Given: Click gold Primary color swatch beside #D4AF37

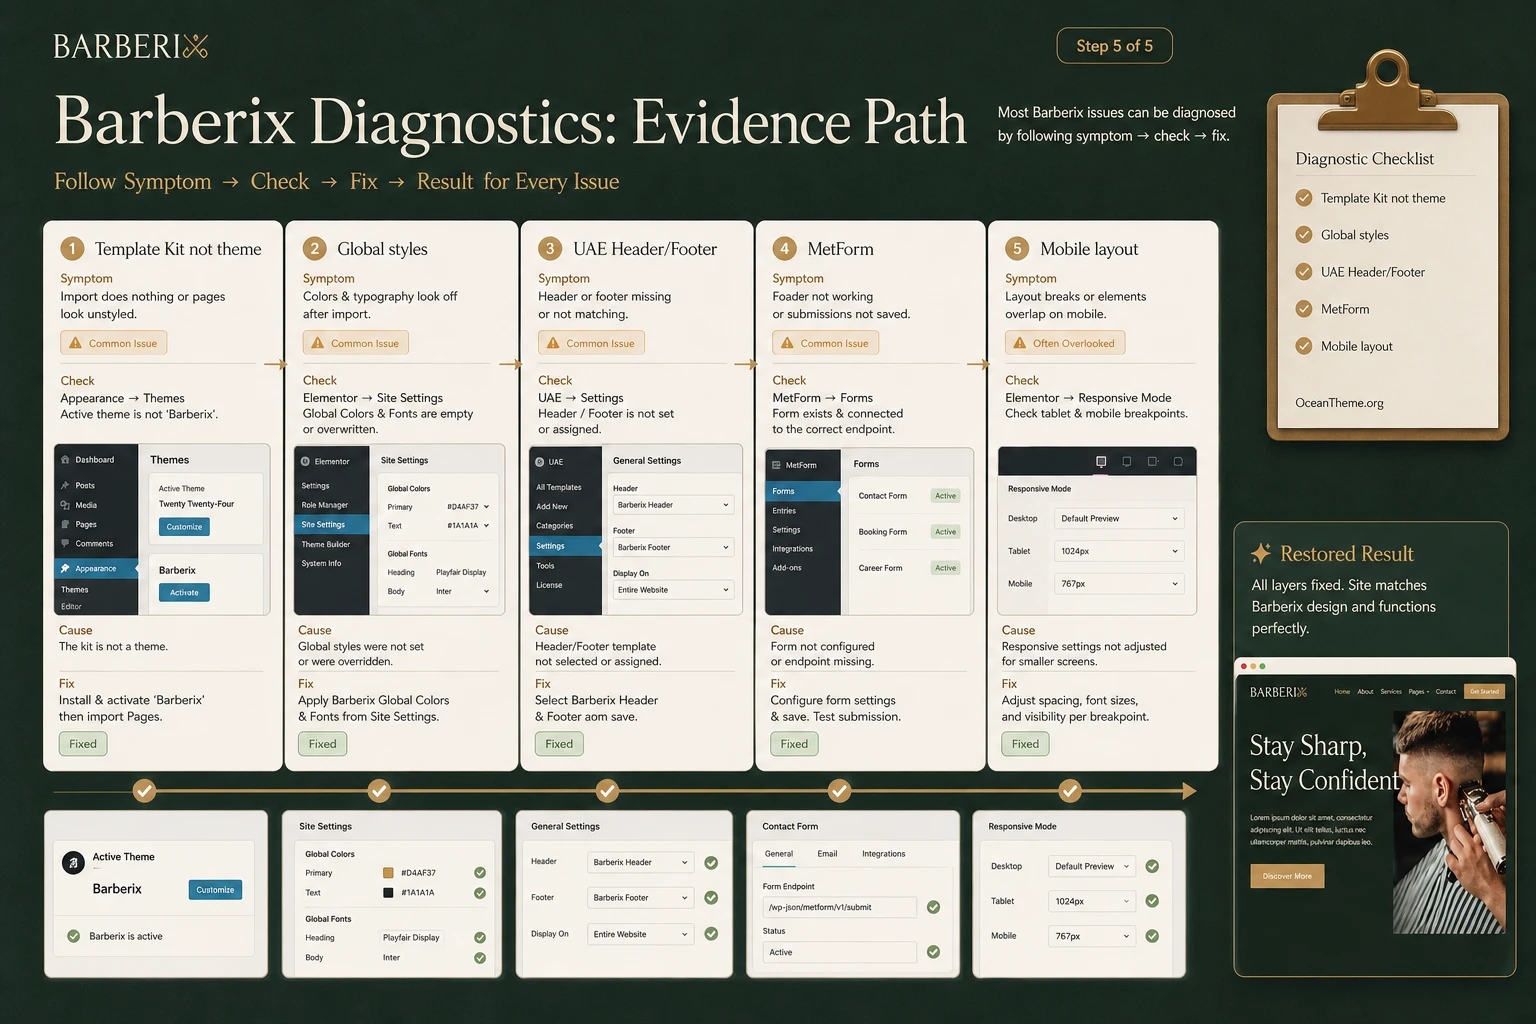Looking at the screenshot, I should click(x=388, y=873).
